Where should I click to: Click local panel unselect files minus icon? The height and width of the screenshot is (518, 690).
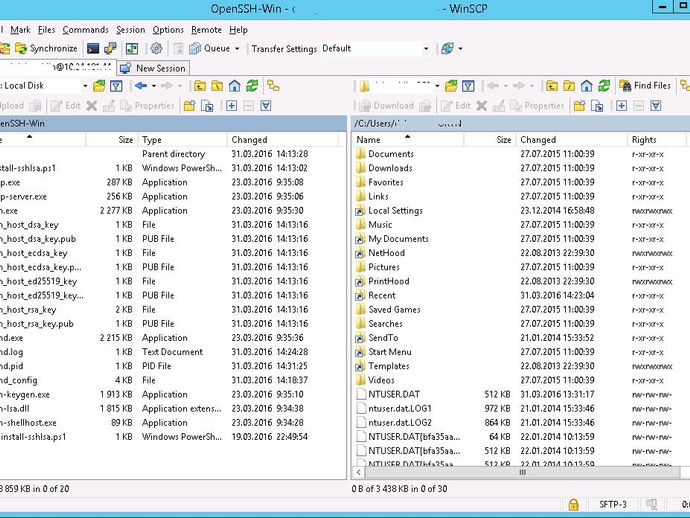click(x=249, y=106)
